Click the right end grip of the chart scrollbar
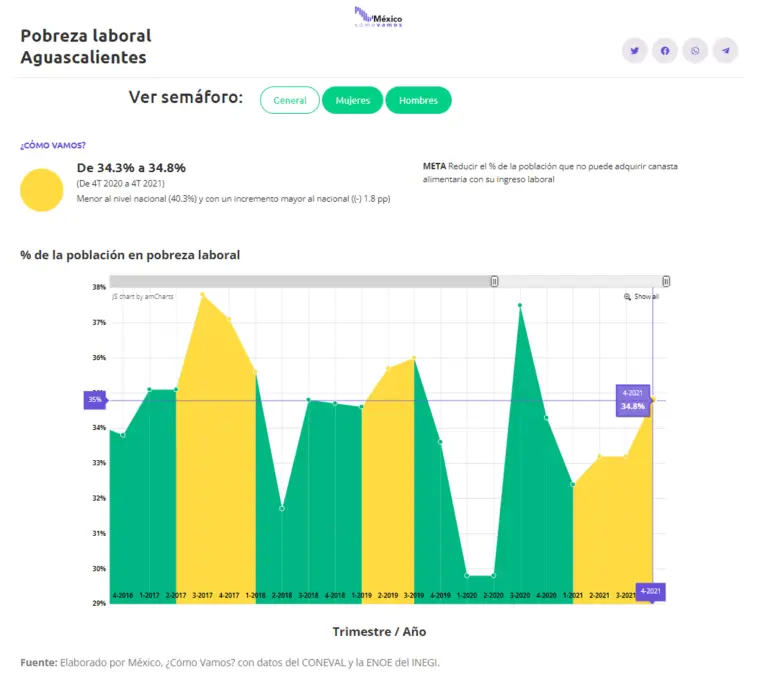This screenshot has width=768, height=695. tap(666, 282)
